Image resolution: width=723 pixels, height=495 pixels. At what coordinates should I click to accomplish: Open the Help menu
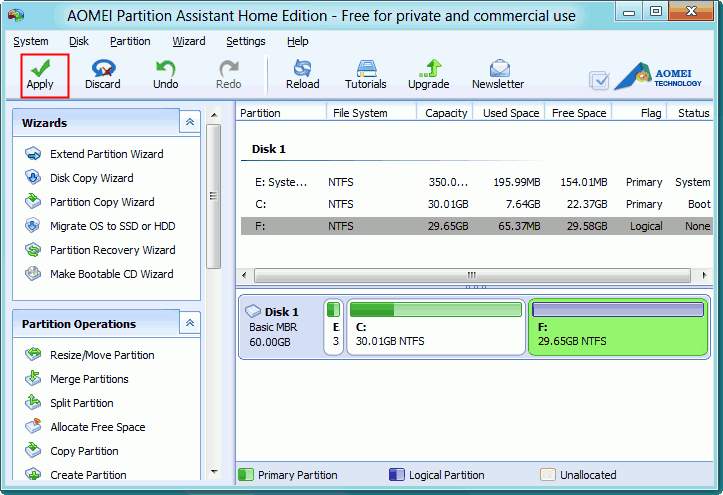[297, 41]
